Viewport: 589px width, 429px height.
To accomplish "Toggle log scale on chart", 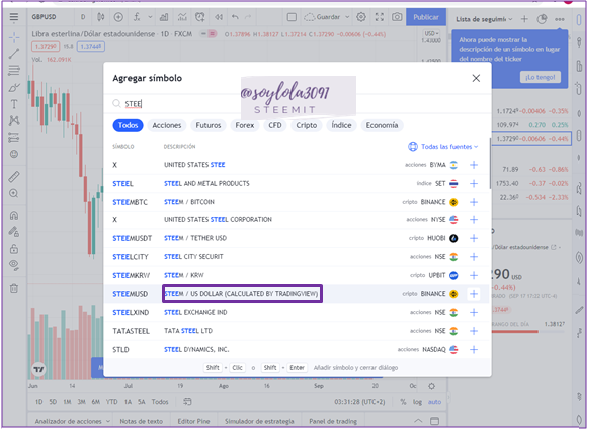I will (417, 402).
